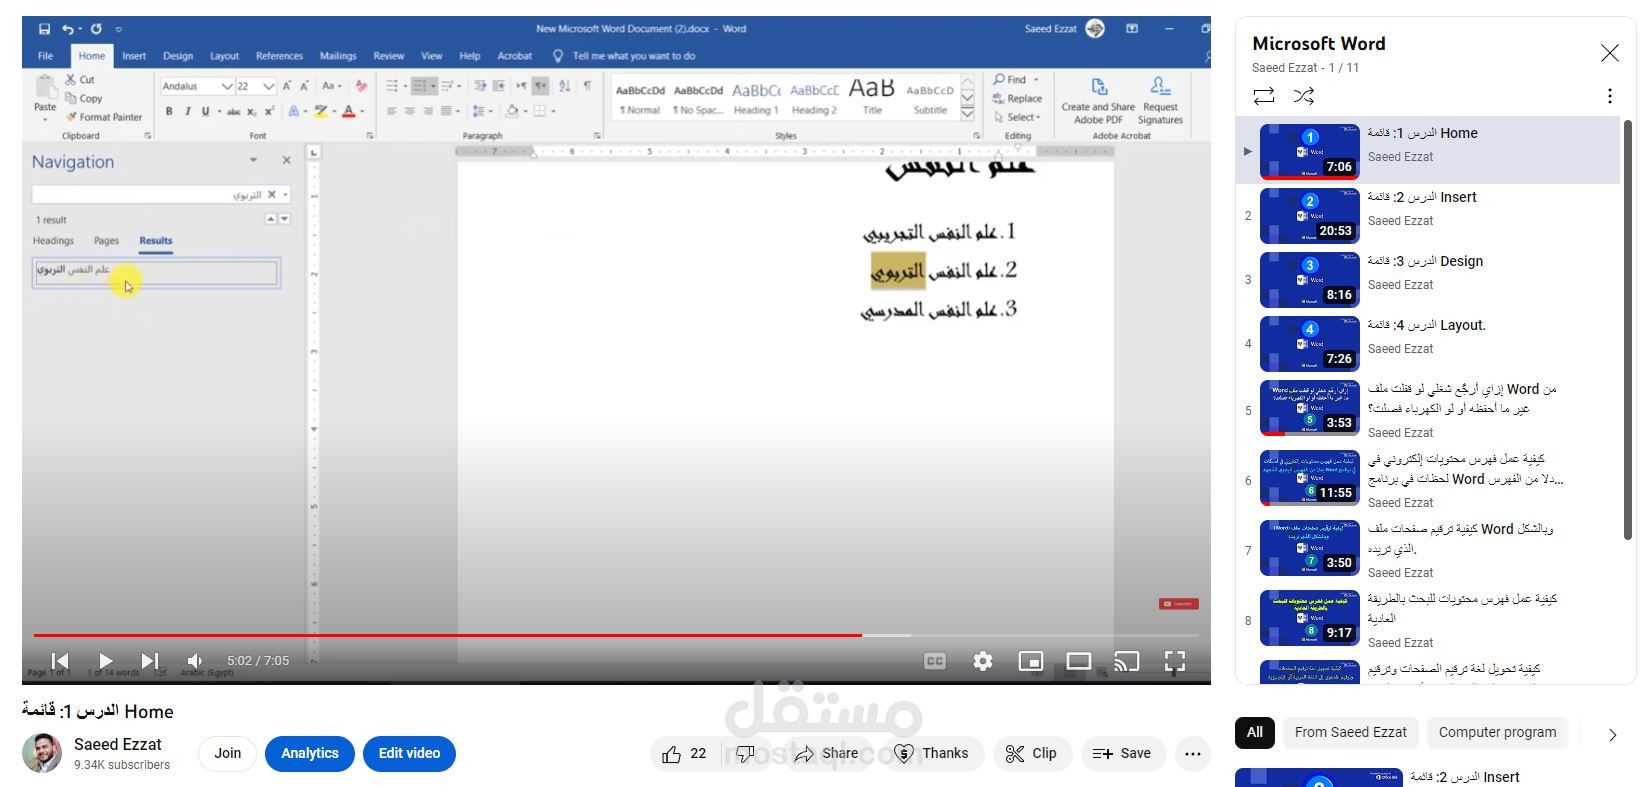Open playlist video 4 Layout

click(x=1428, y=342)
